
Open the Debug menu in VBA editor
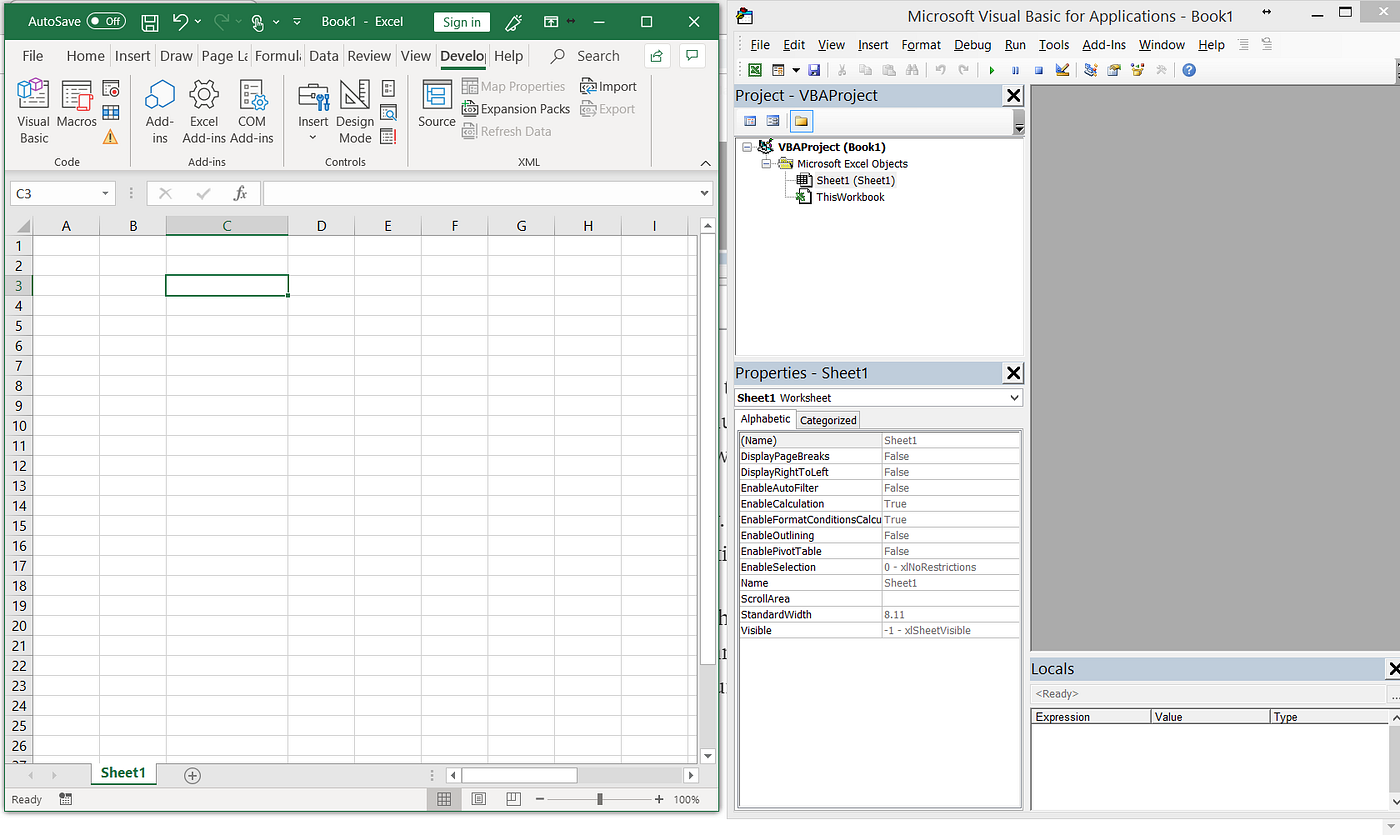(x=971, y=45)
